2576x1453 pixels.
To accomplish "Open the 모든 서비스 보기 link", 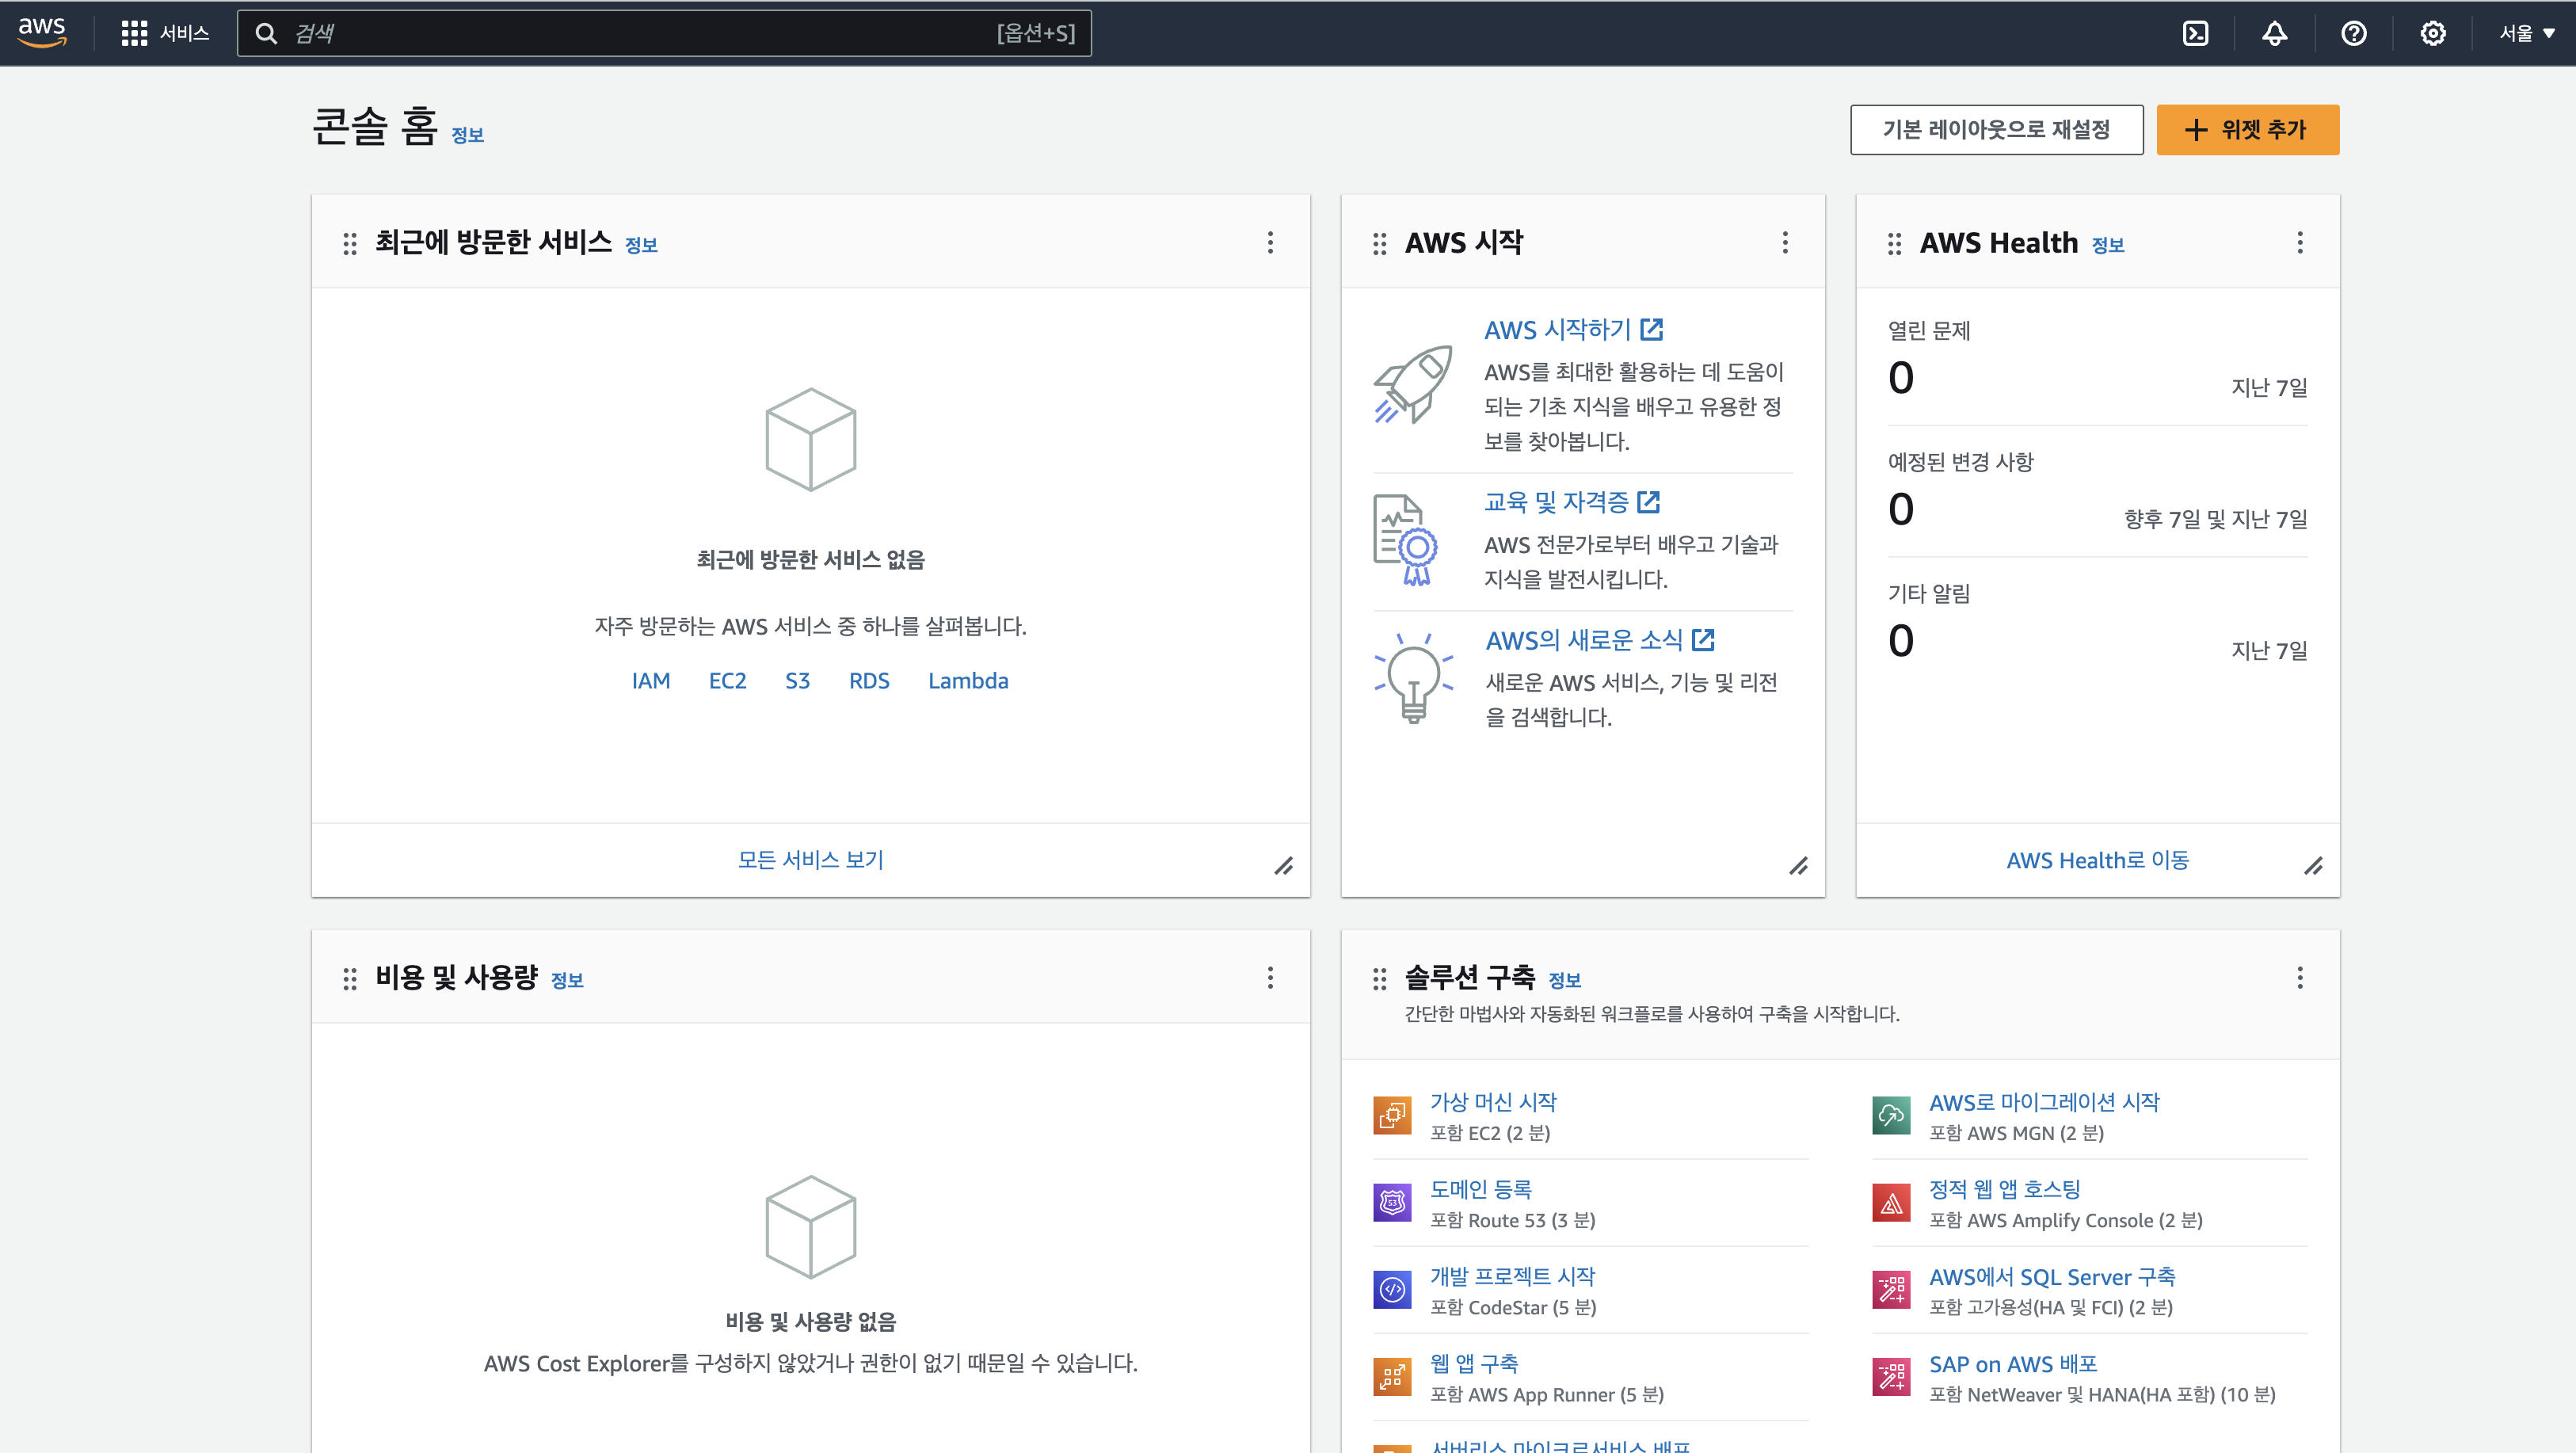I will [x=810, y=859].
